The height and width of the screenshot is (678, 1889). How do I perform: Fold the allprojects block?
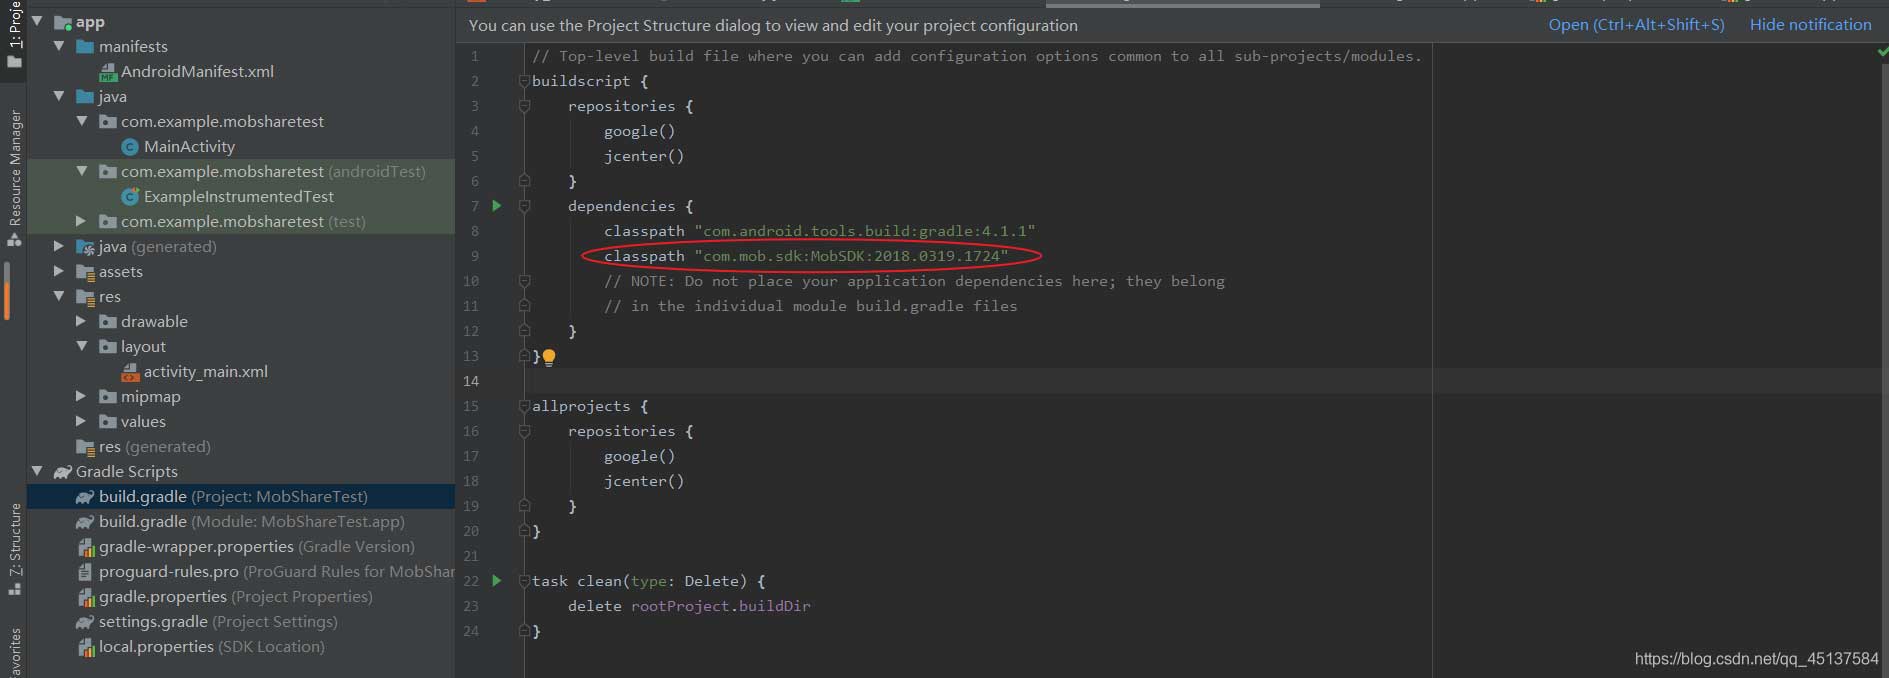524,406
